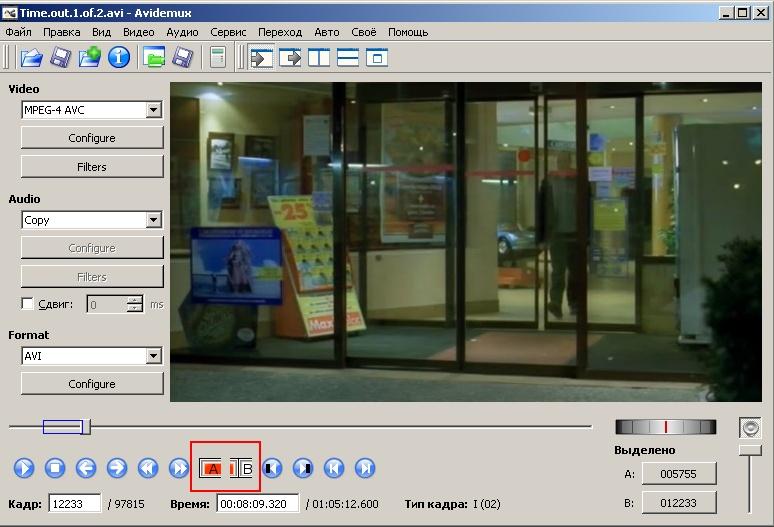
Task: Click the audio shift value field
Action: point(107,304)
